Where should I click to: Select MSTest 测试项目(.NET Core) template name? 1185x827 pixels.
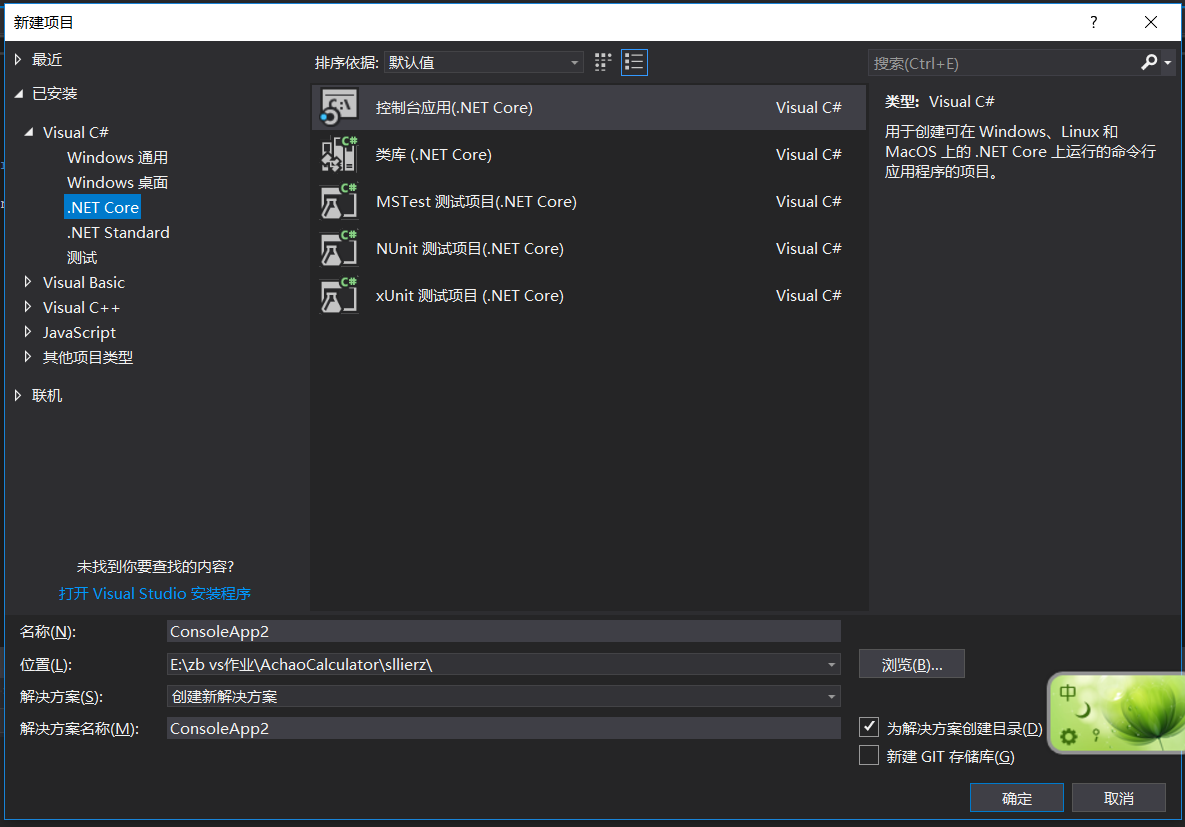pyautogui.click(x=476, y=201)
